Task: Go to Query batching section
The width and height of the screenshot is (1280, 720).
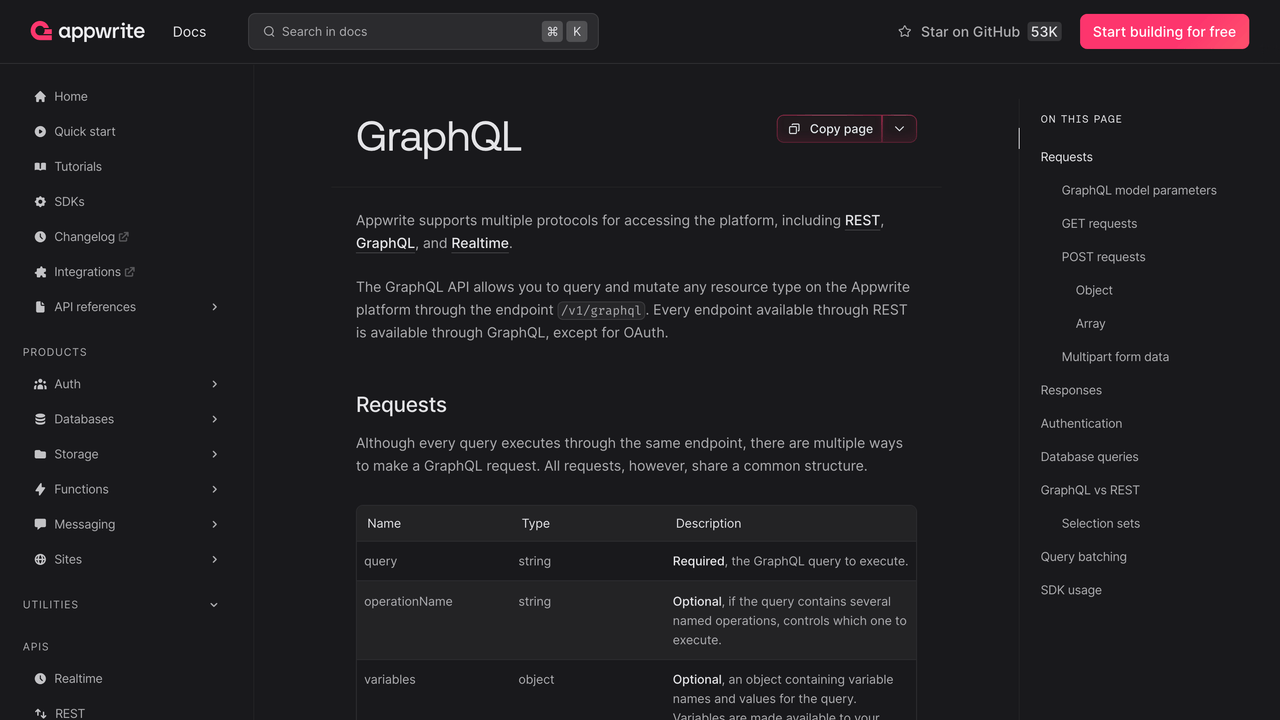Action: tap(1083, 557)
